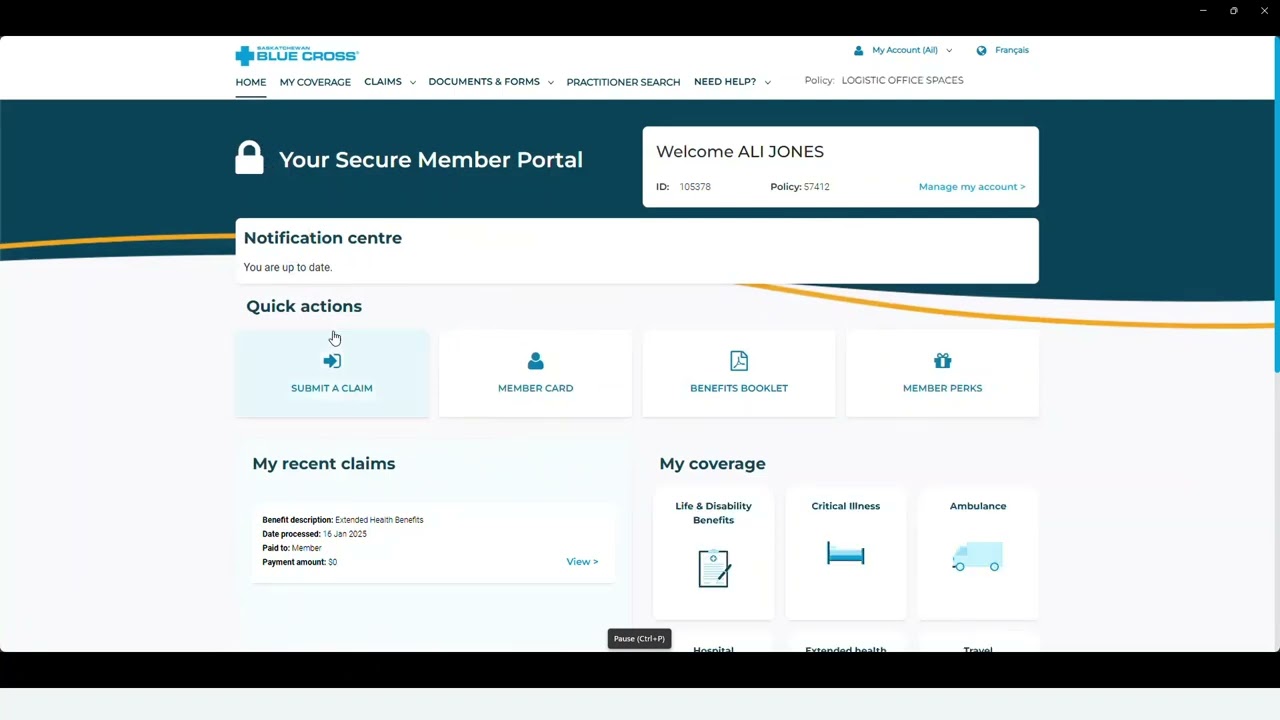Click the globe language icon
The width and height of the screenshot is (1280, 720).
pos(981,50)
